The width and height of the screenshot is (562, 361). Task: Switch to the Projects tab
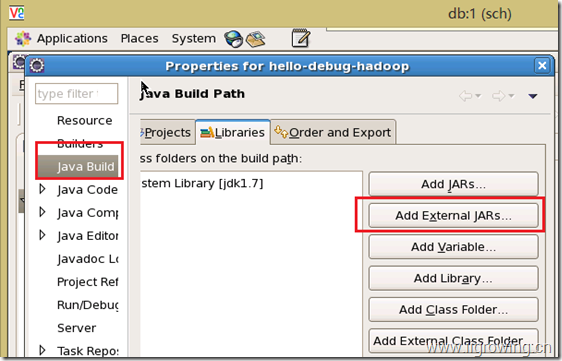pyautogui.click(x=167, y=133)
